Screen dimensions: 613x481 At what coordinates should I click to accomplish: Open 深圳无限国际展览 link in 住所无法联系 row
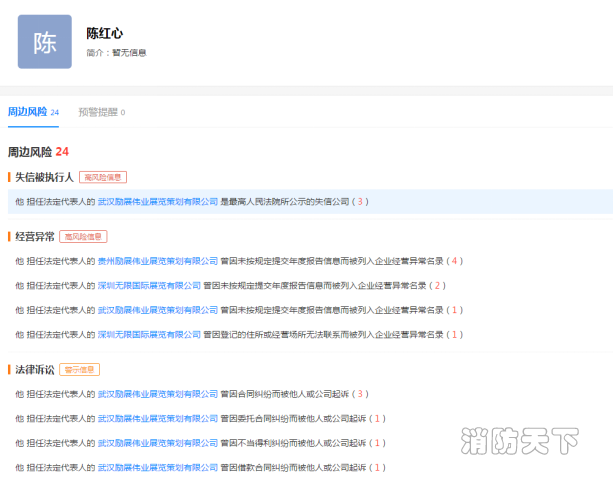pos(149,334)
